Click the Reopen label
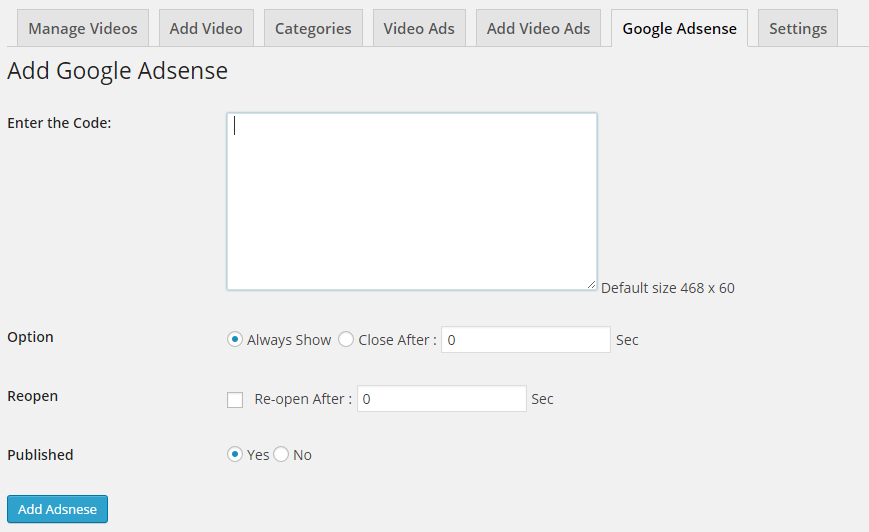This screenshot has height=532, width=869. point(33,396)
